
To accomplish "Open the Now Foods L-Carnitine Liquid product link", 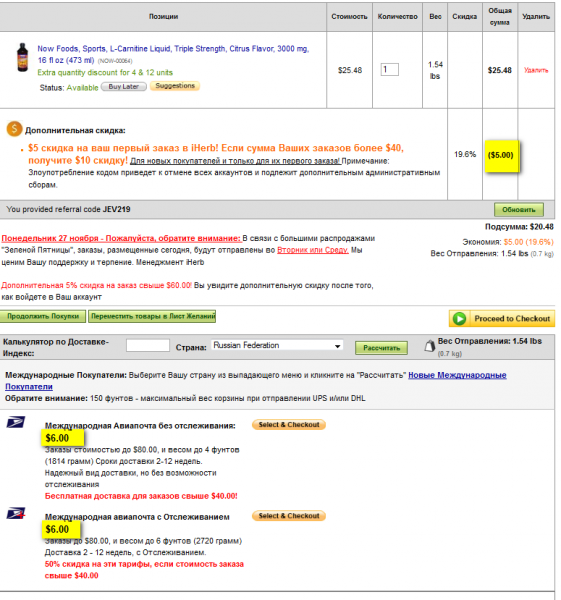I will (x=173, y=54).
